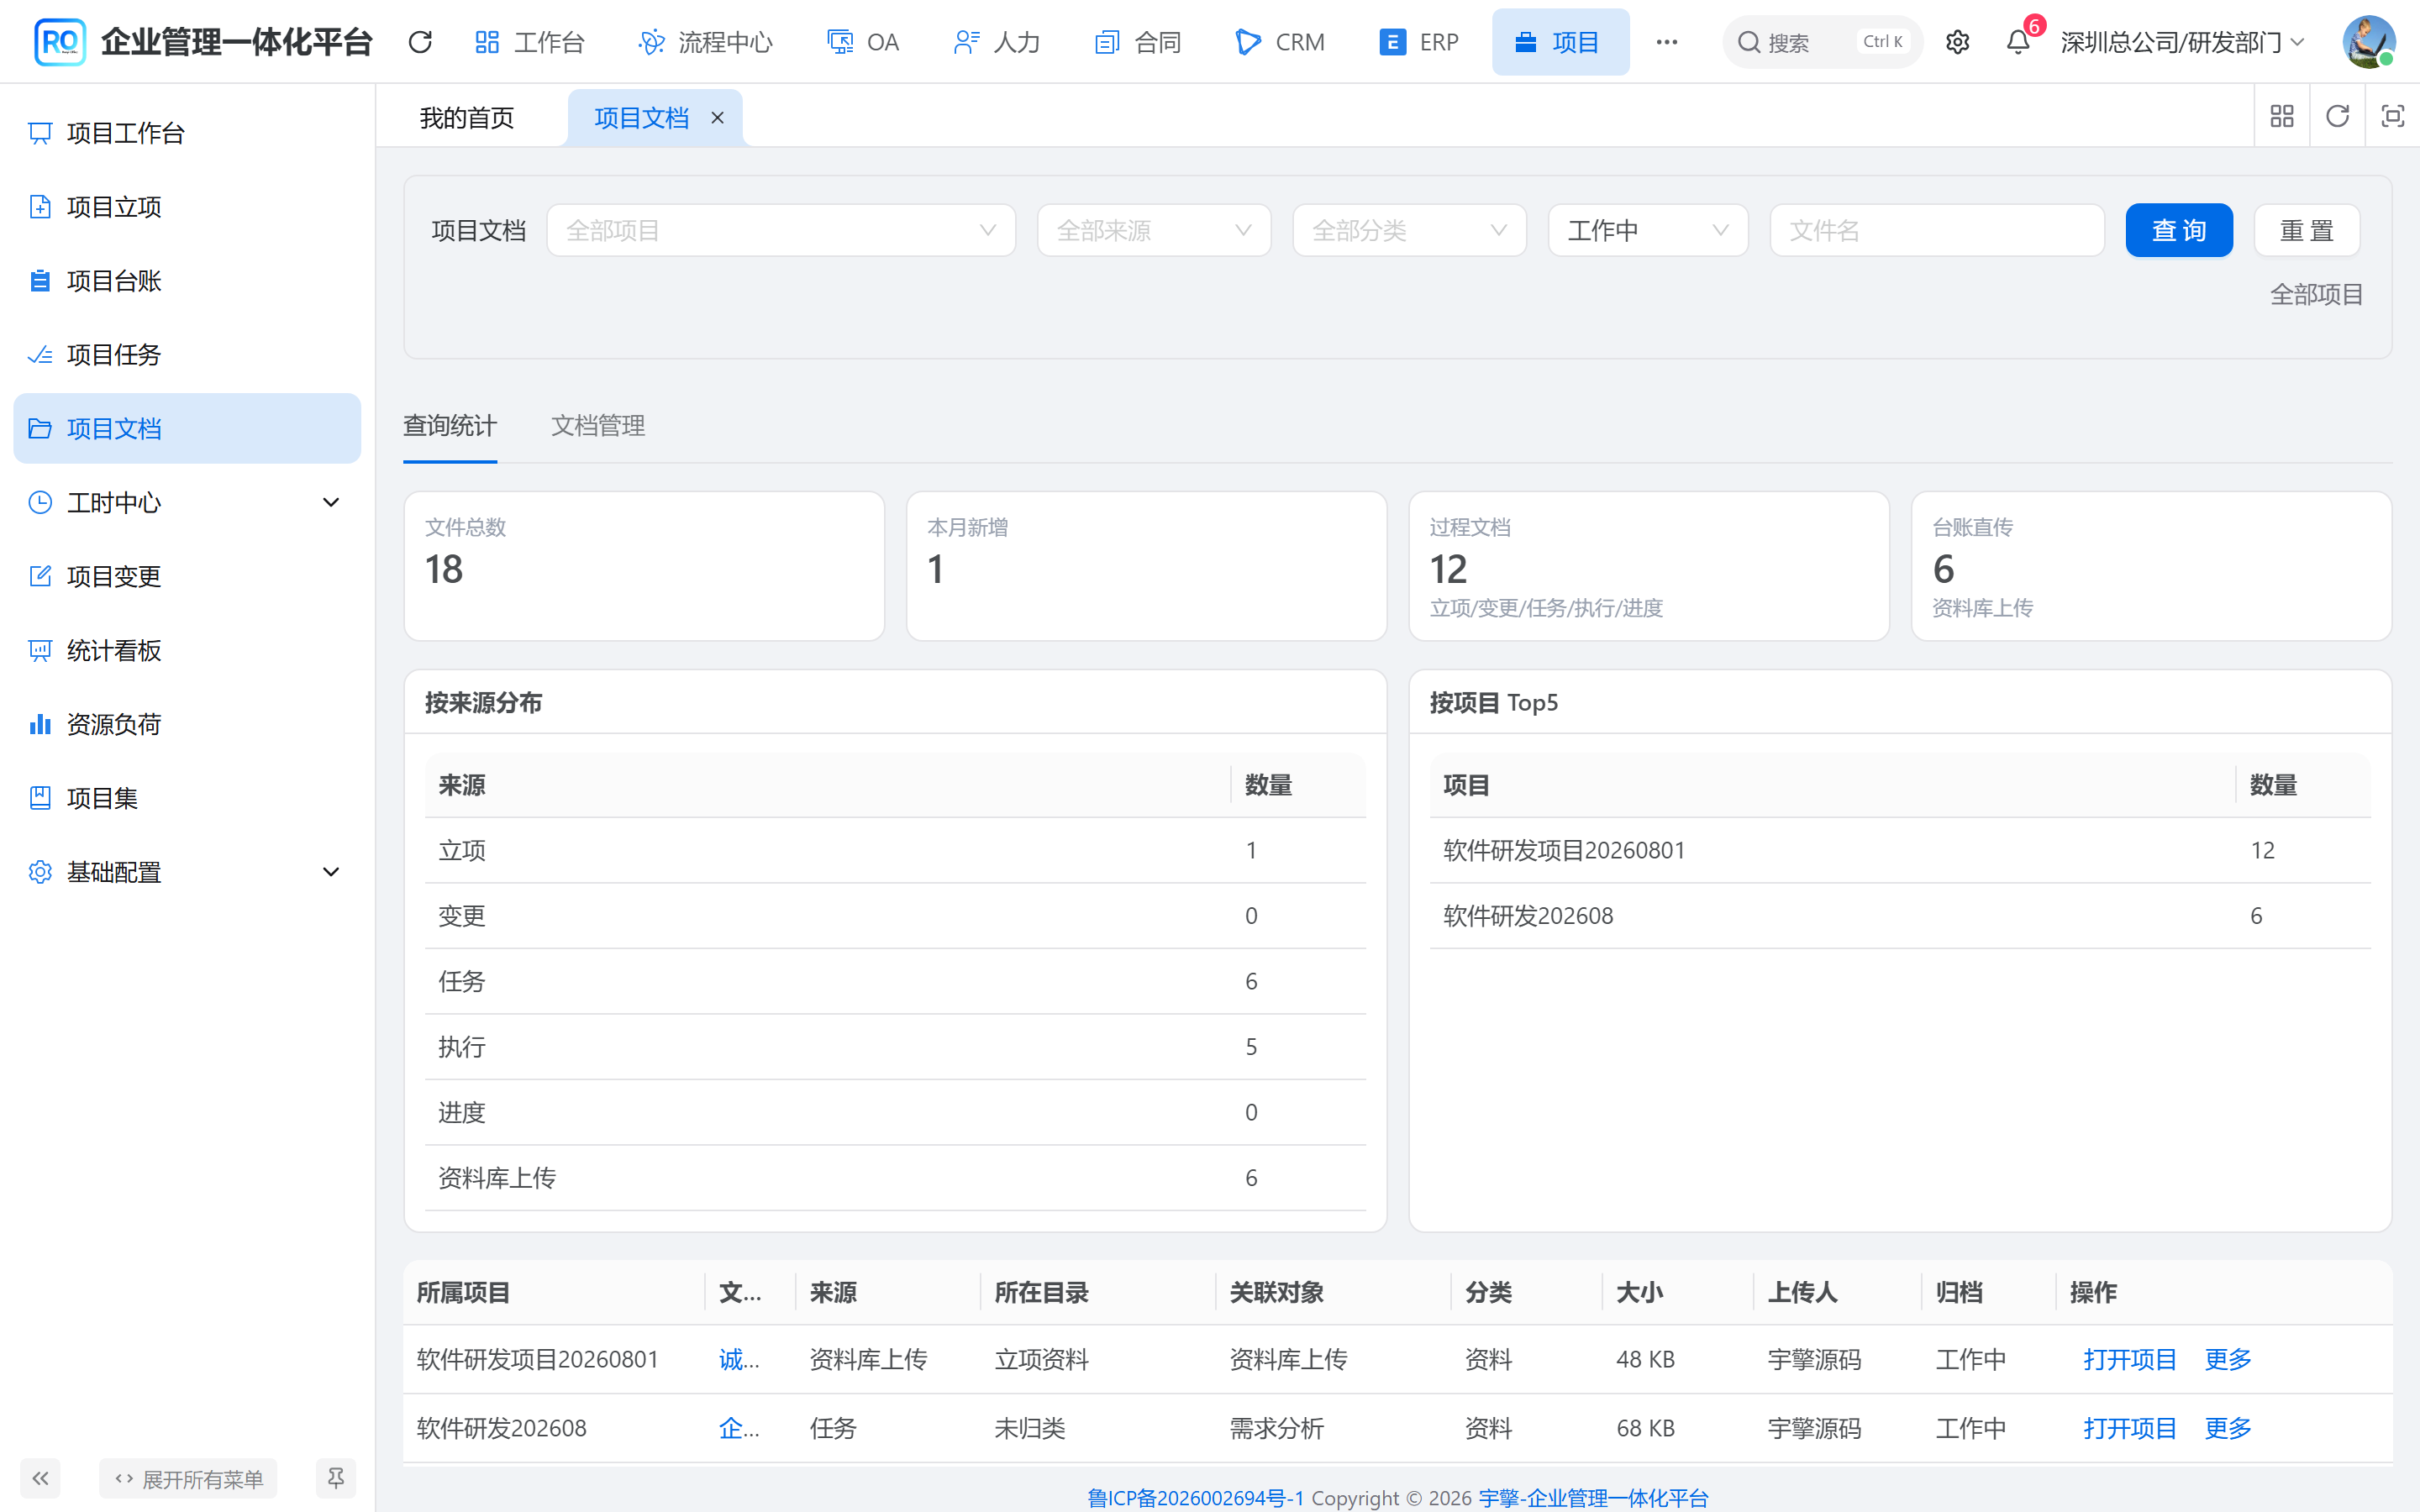Open the CRM module in top navigation
The height and width of the screenshot is (1512, 2420).
point(1280,42)
